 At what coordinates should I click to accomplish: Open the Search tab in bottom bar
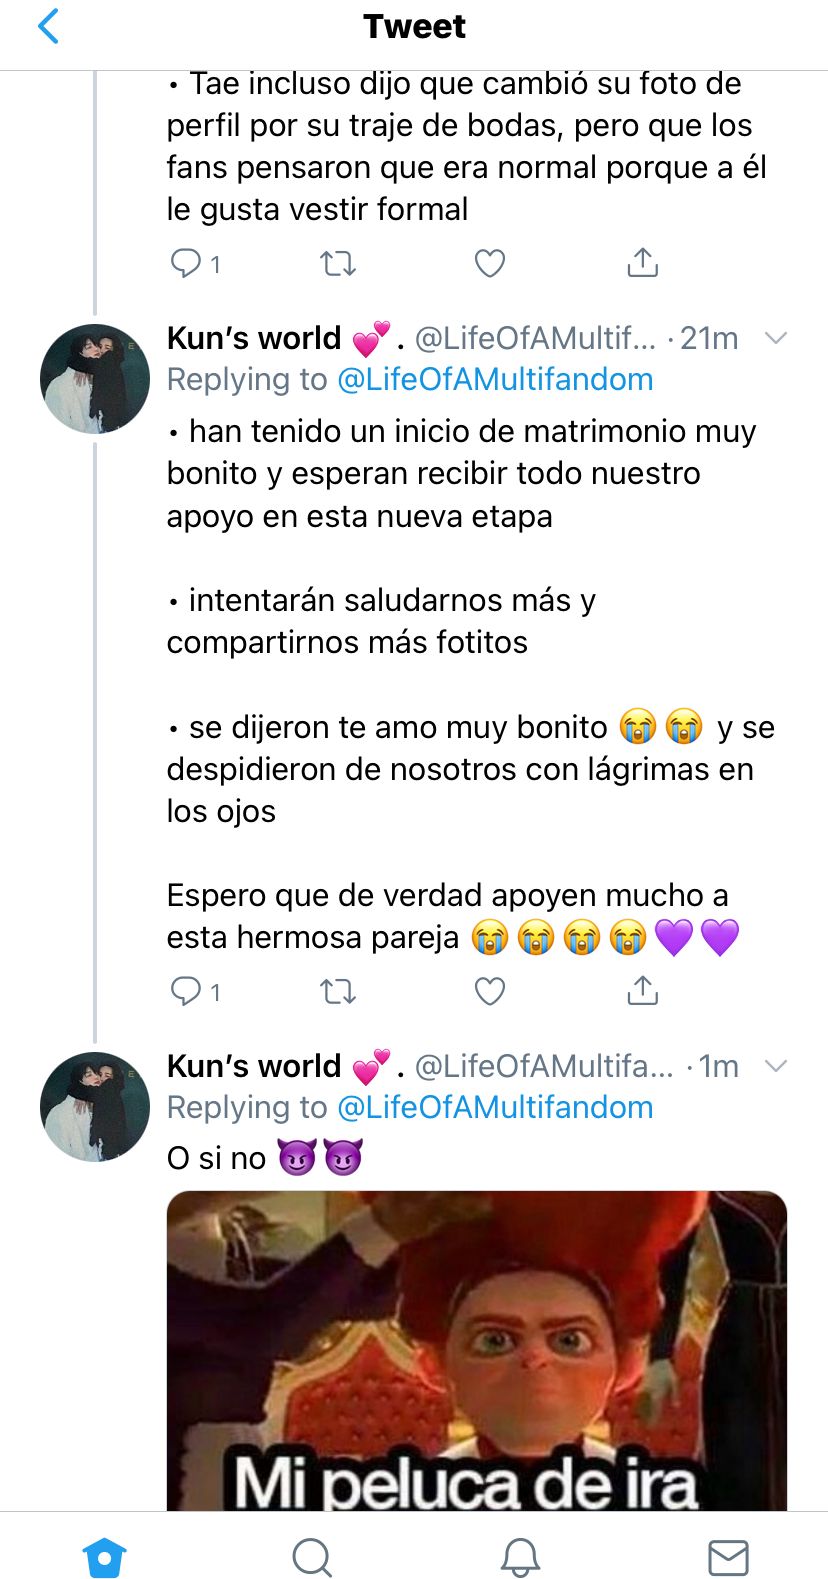click(x=312, y=1556)
